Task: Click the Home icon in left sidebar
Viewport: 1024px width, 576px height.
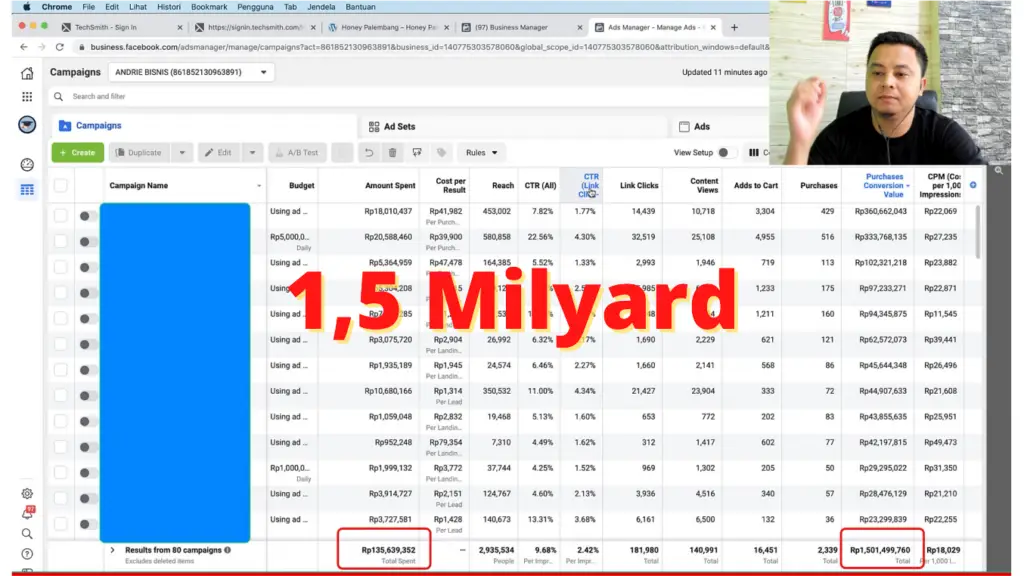Action: tap(27, 72)
